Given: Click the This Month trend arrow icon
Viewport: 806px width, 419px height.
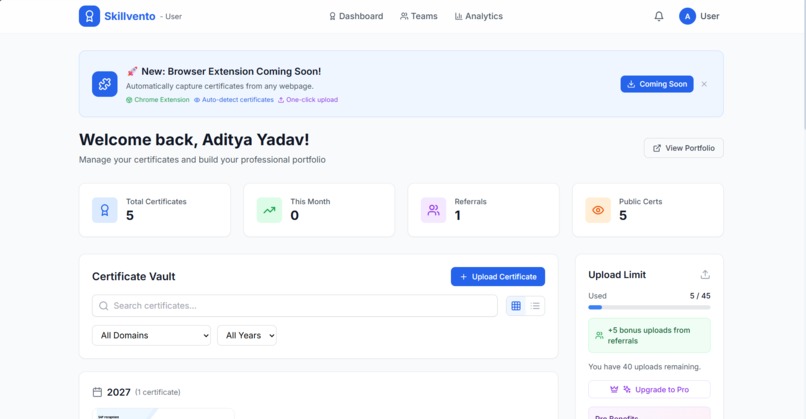Looking at the screenshot, I should point(269,210).
